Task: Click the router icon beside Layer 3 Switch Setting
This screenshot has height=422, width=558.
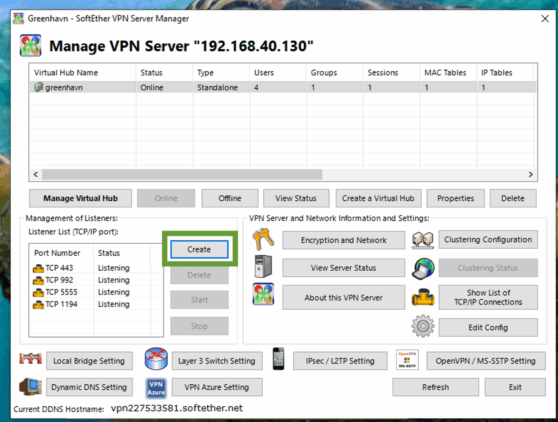Action: [x=156, y=359]
